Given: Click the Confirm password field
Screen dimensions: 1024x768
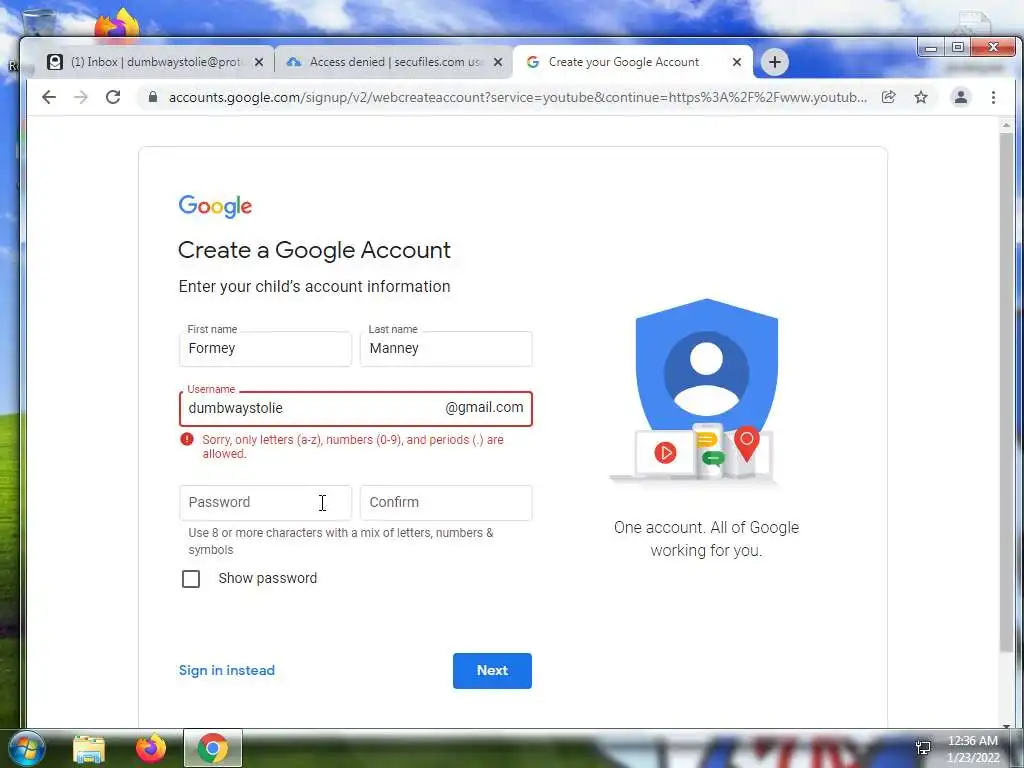Looking at the screenshot, I should pos(446,503).
